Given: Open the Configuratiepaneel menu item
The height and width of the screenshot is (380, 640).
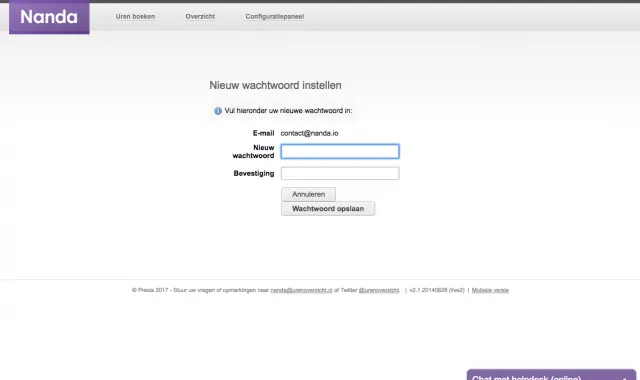Looking at the screenshot, I should [275, 16].
